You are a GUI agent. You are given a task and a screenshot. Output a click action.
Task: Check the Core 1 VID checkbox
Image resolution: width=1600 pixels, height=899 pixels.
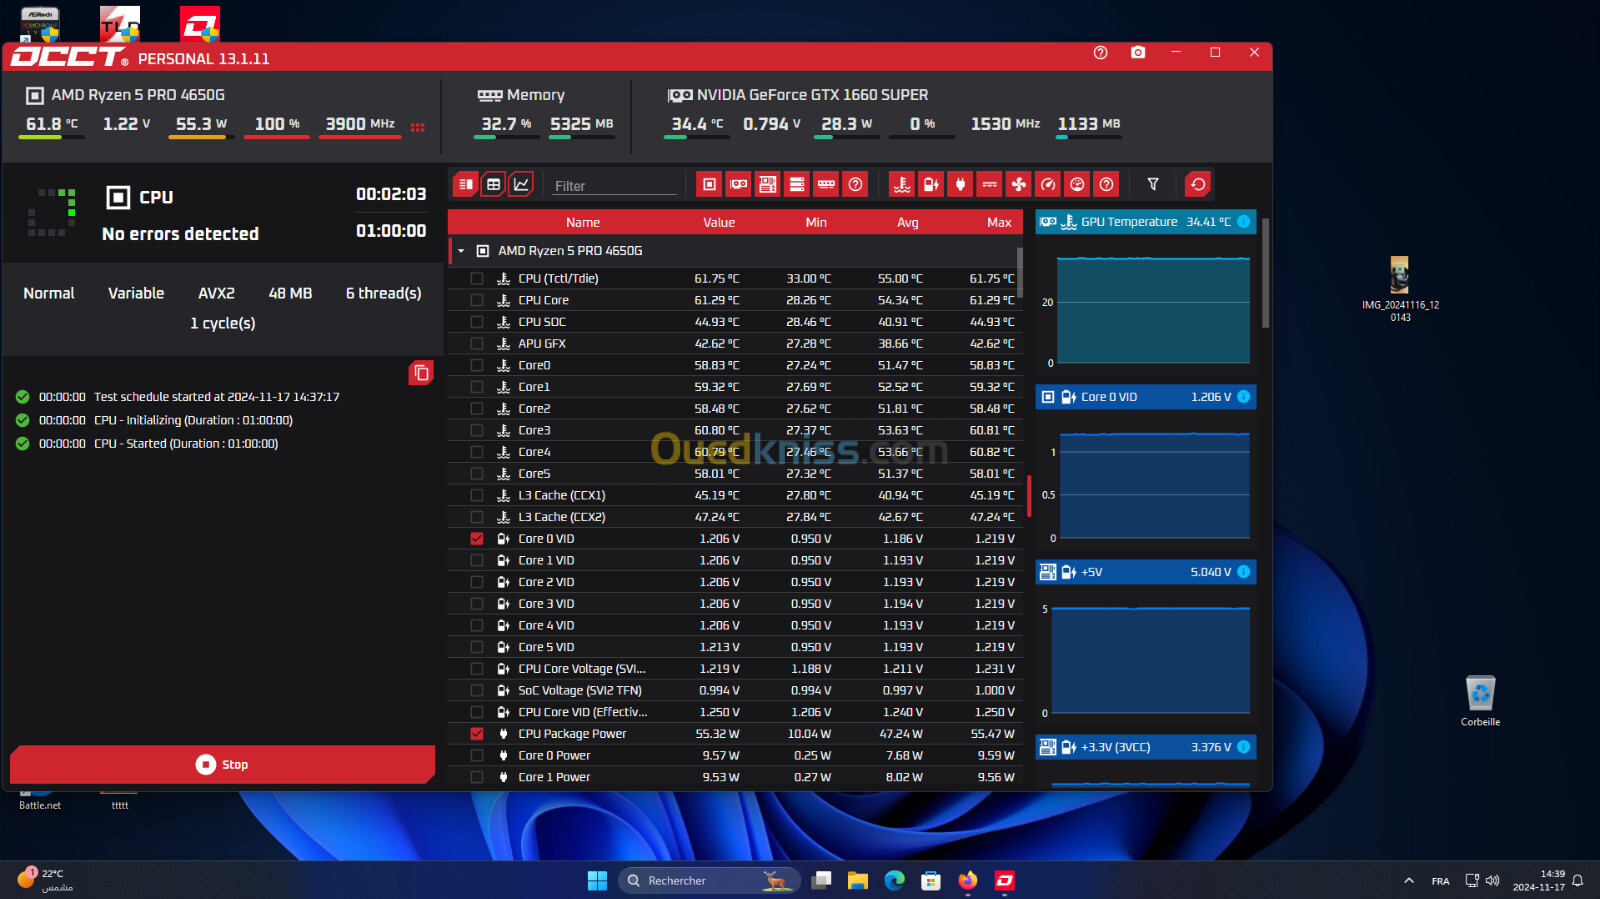[477, 561]
